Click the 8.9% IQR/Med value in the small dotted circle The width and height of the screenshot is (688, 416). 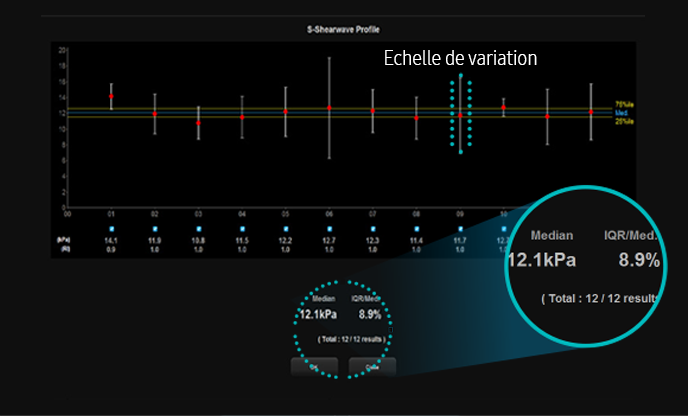point(370,314)
